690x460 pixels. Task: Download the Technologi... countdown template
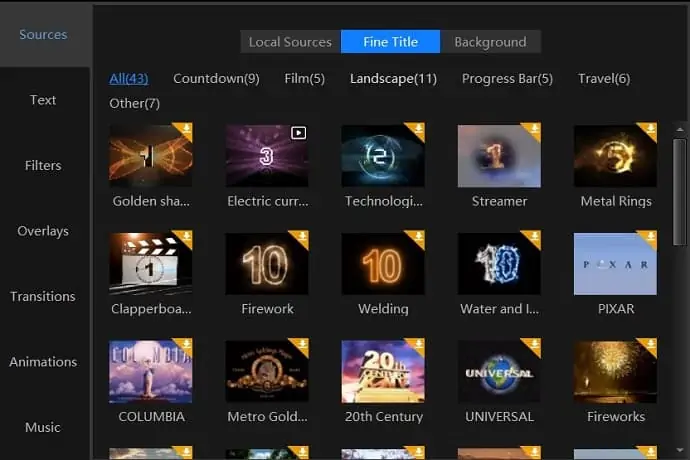[418, 129]
